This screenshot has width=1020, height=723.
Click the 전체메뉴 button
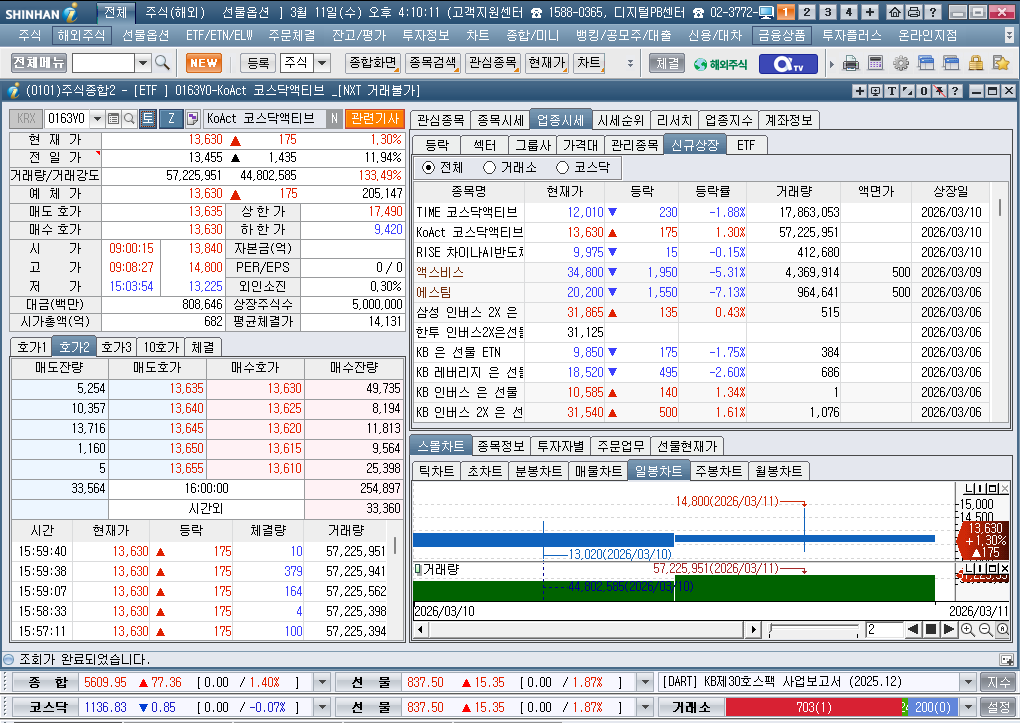click(39, 62)
